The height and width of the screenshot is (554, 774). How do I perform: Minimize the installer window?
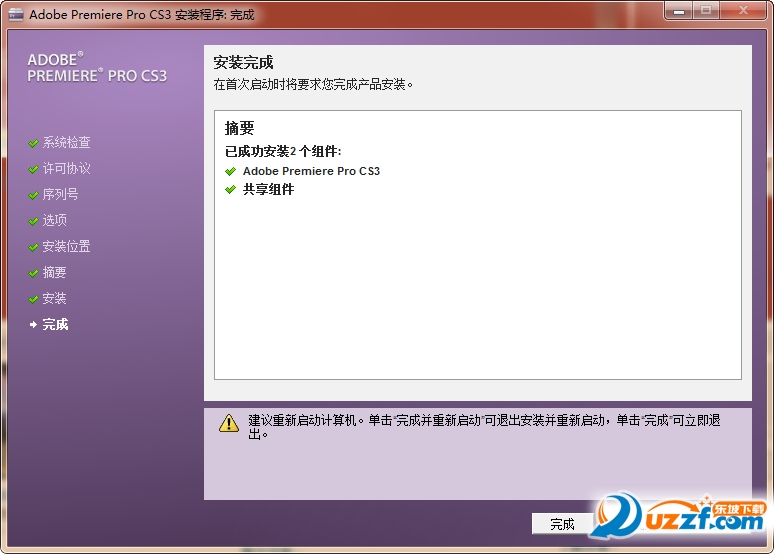point(679,11)
